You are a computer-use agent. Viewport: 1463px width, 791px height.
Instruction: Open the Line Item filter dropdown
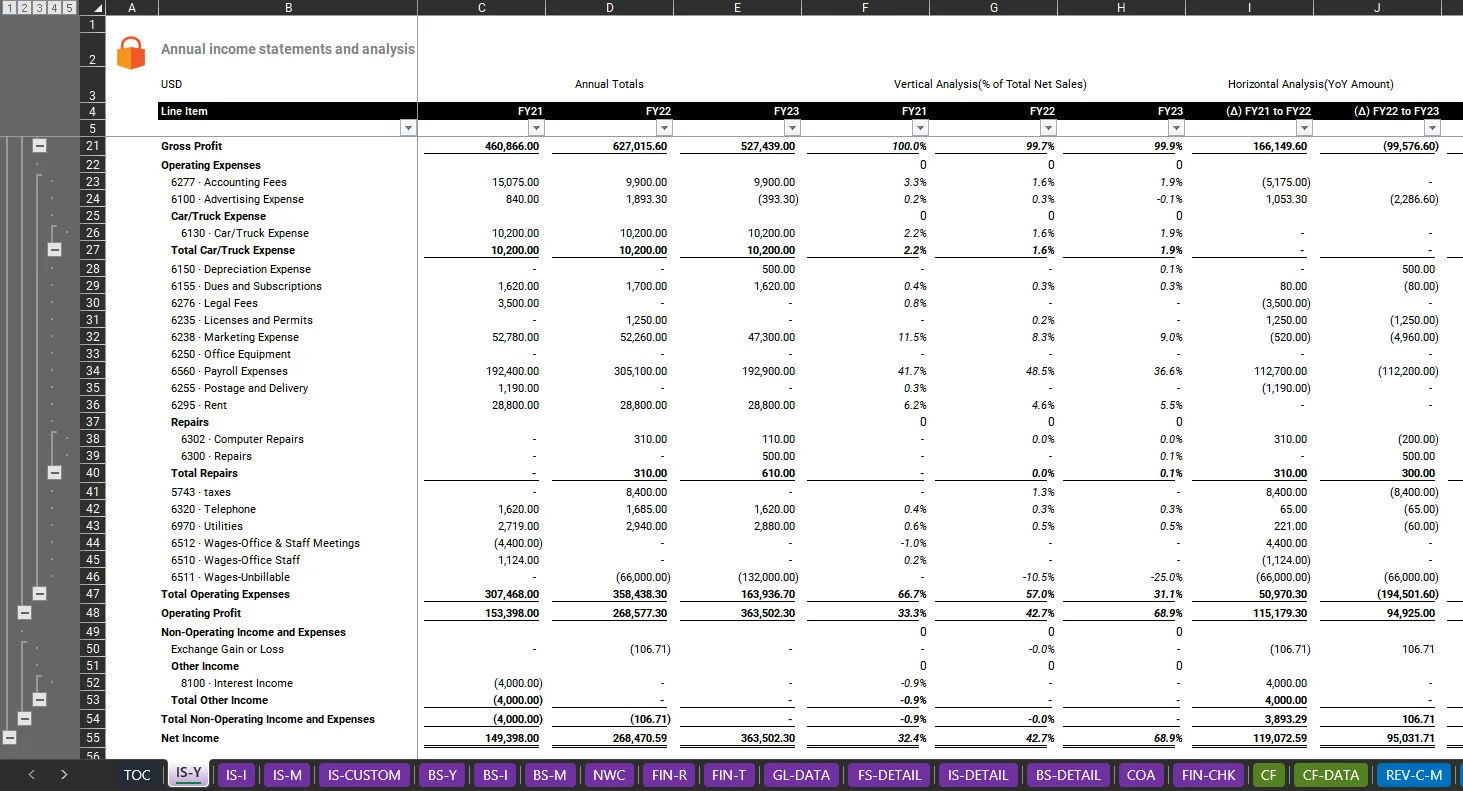(407, 128)
